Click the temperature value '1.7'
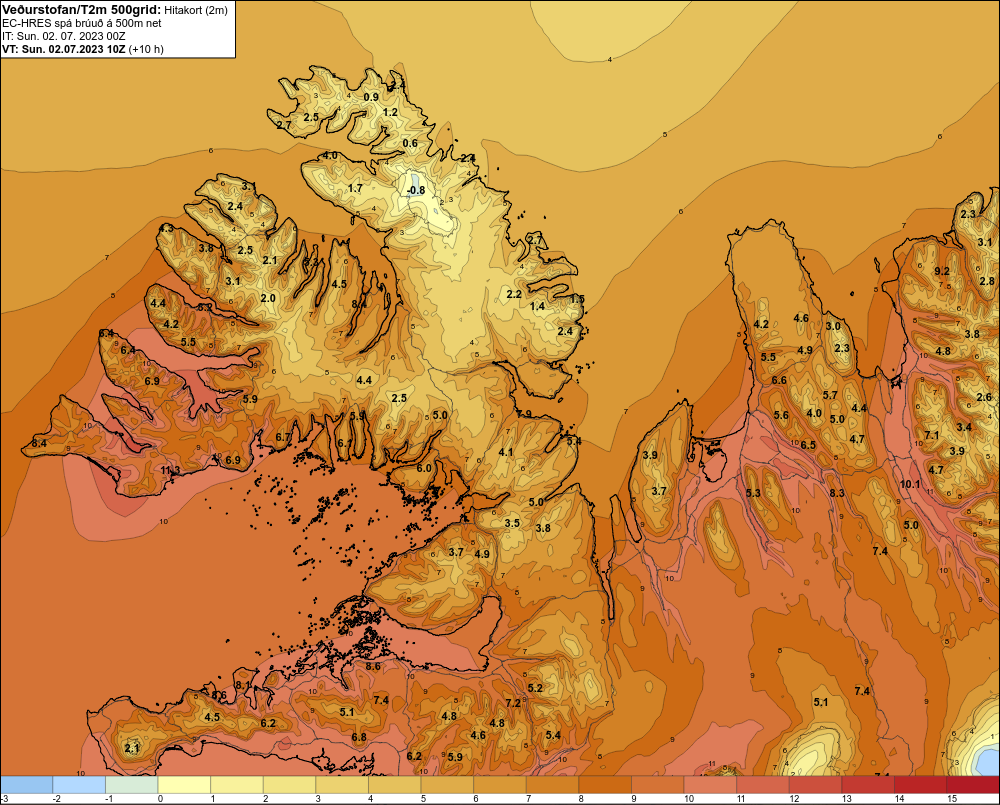 [x=355, y=188]
